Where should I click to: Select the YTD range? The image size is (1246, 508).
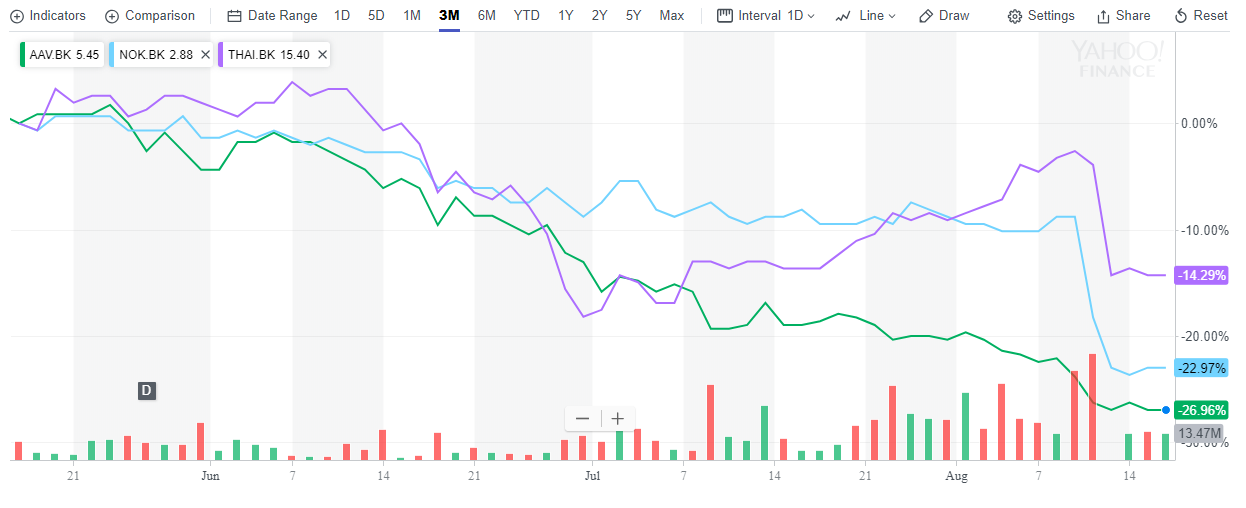(x=527, y=16)
